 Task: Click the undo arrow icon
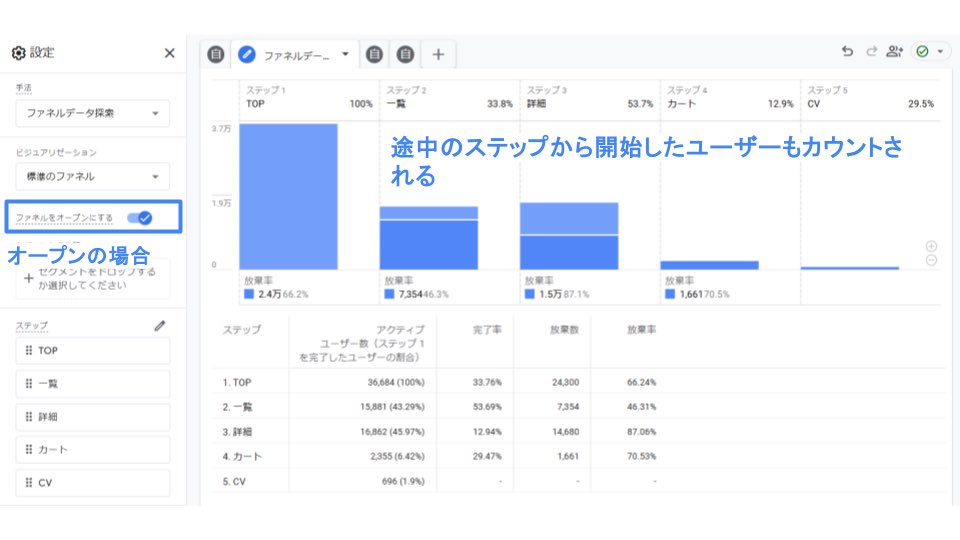click(x=847, y=51)
